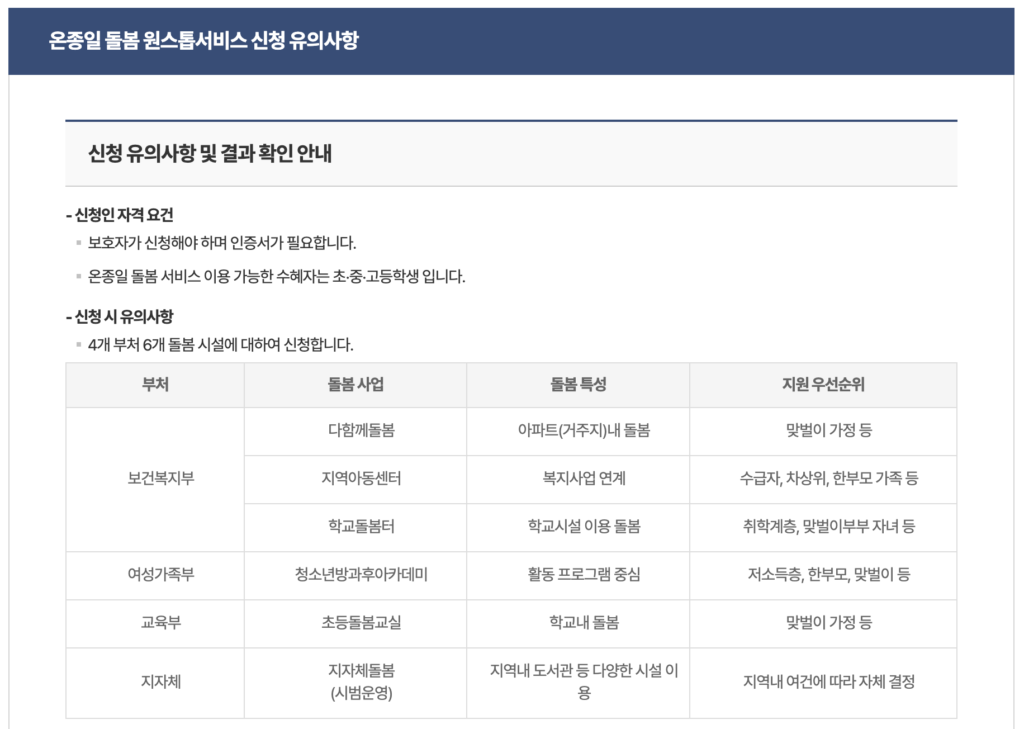Image resolution: width=1024 pixels, height=729 pixels.
Task: Click the 돌봄 특성 column header
Action: 578,385
